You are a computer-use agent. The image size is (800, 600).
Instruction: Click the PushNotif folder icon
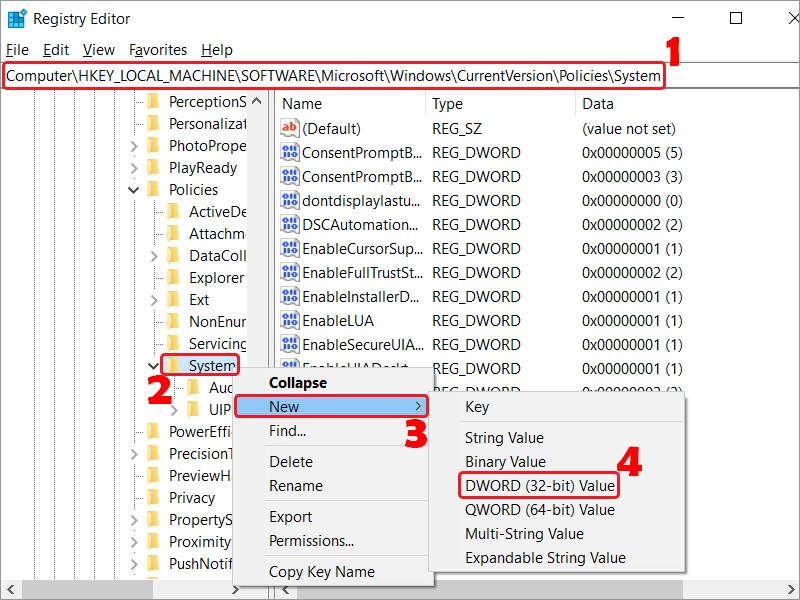[153, 563]
